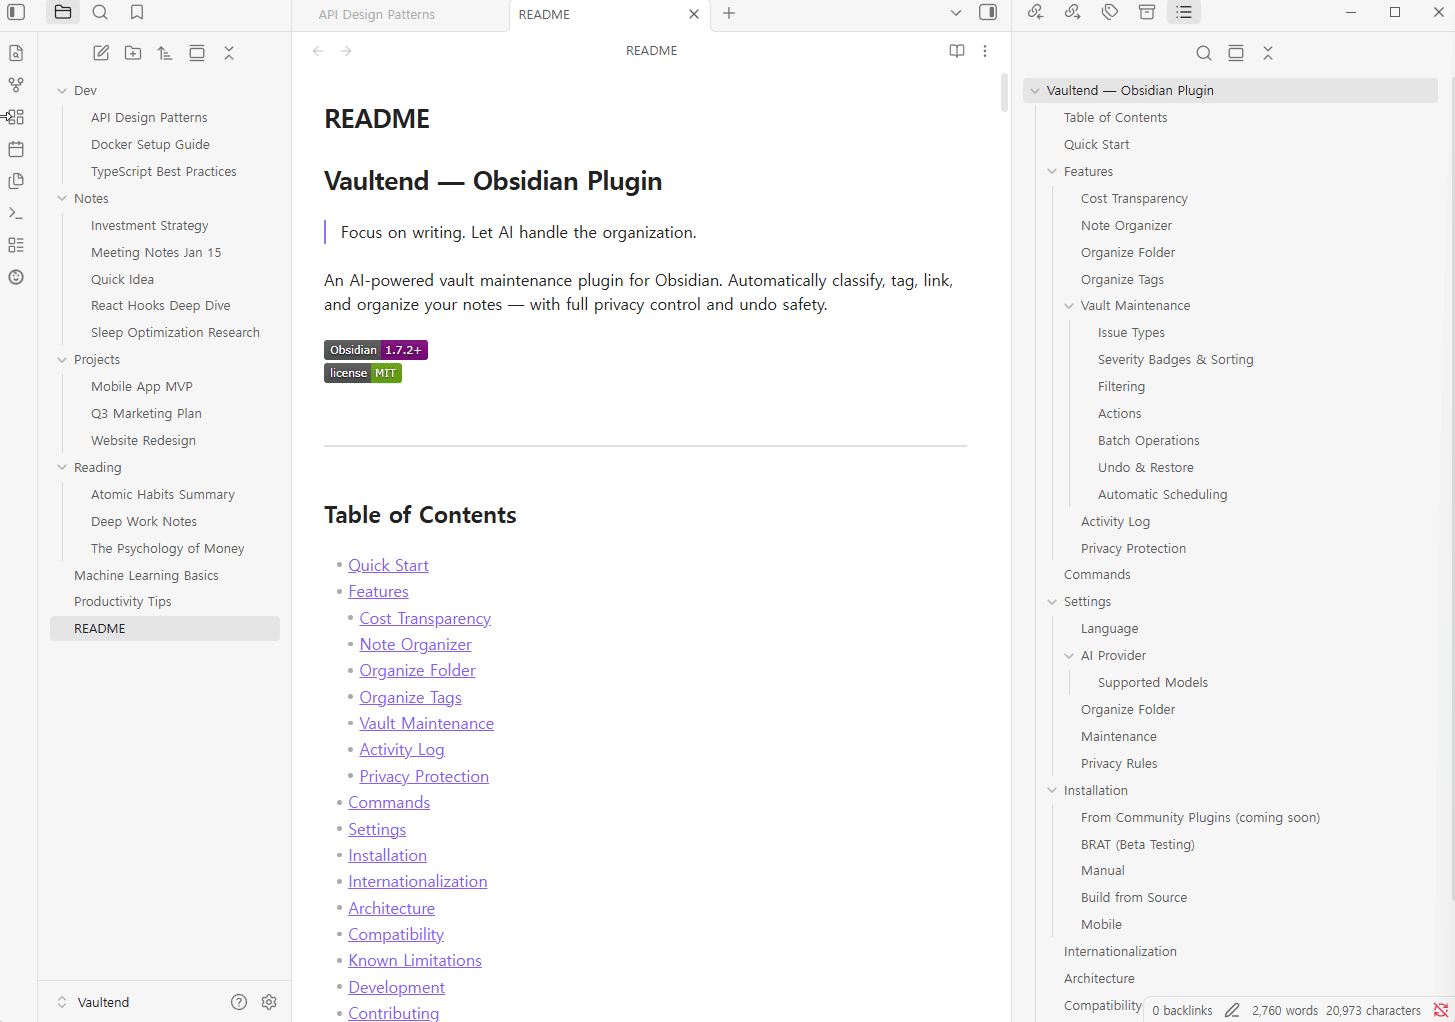1455x1022 pixels.
Task: Show the outline pane list icon
Action: [1184, 12]
